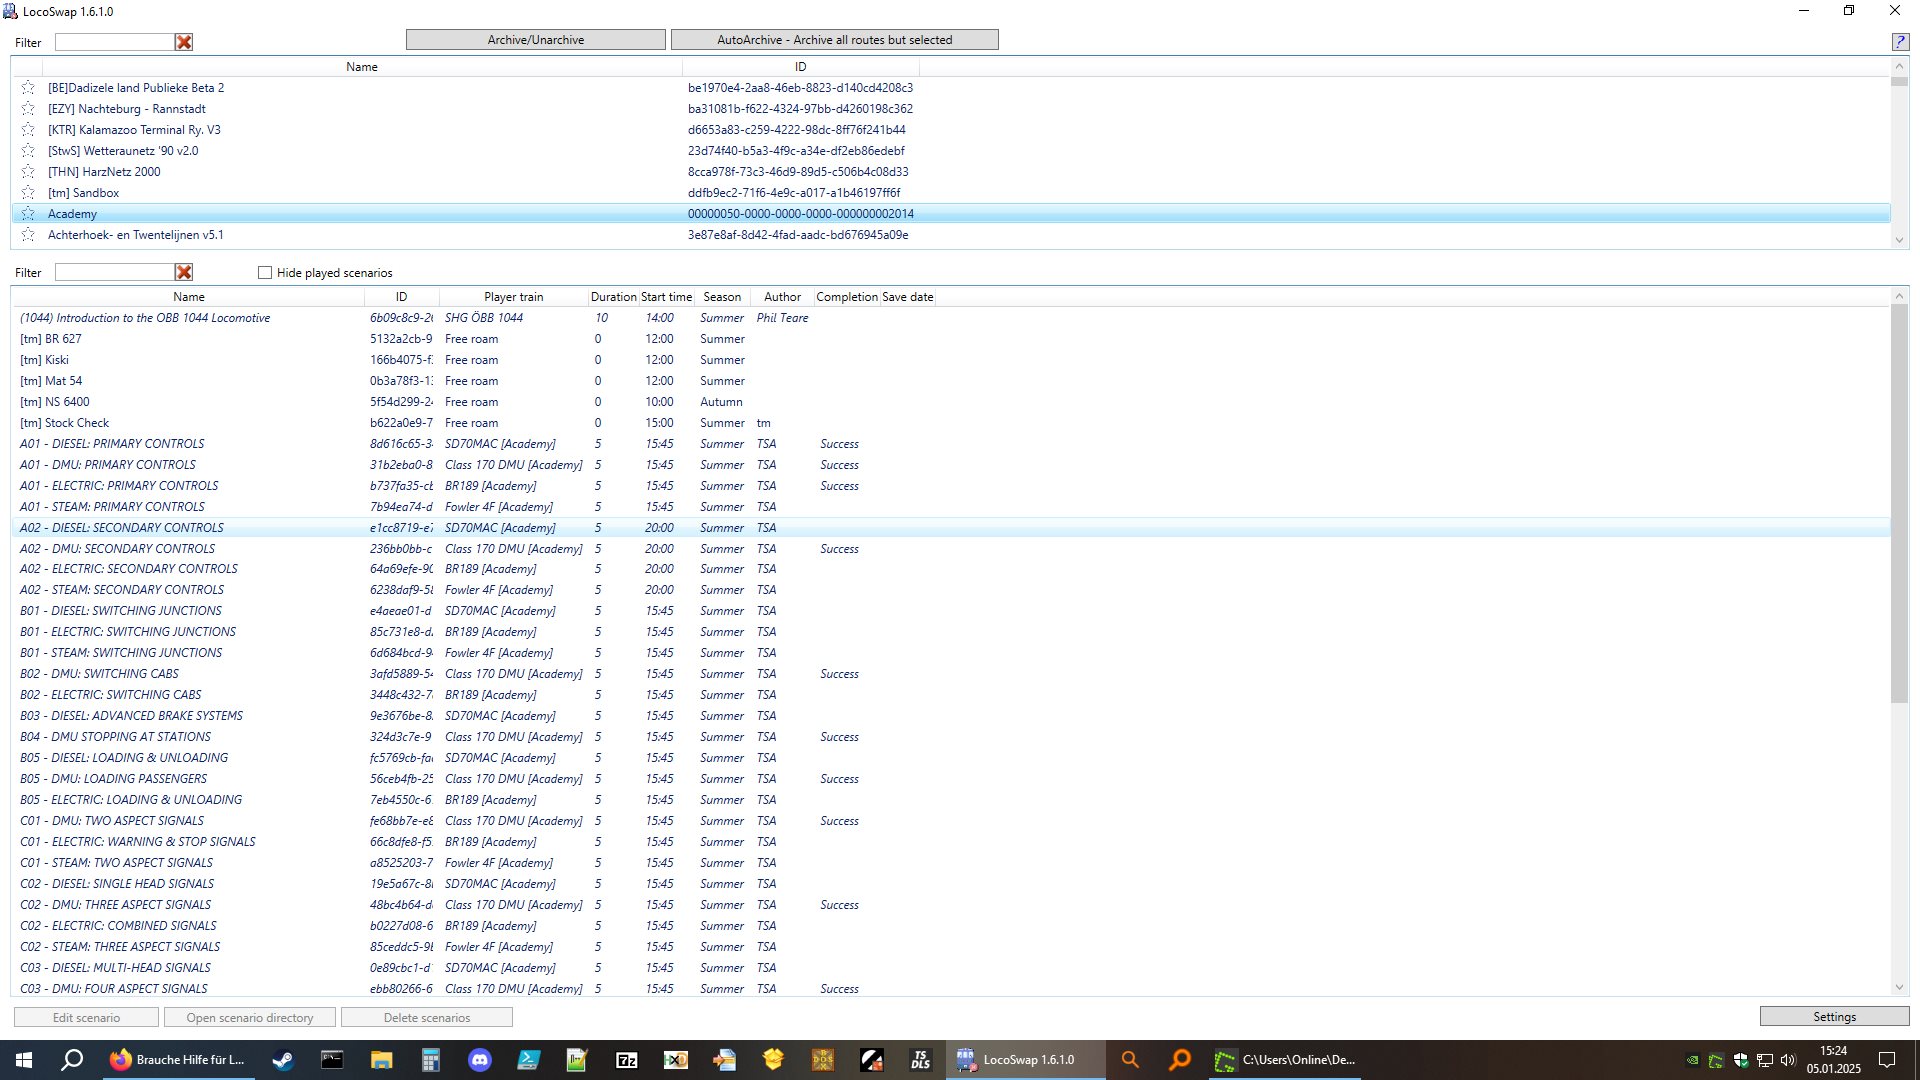This screenshot has height=1080, width=1920.
Task: Open Steam from the taskbar
Action: point(283,1060)
